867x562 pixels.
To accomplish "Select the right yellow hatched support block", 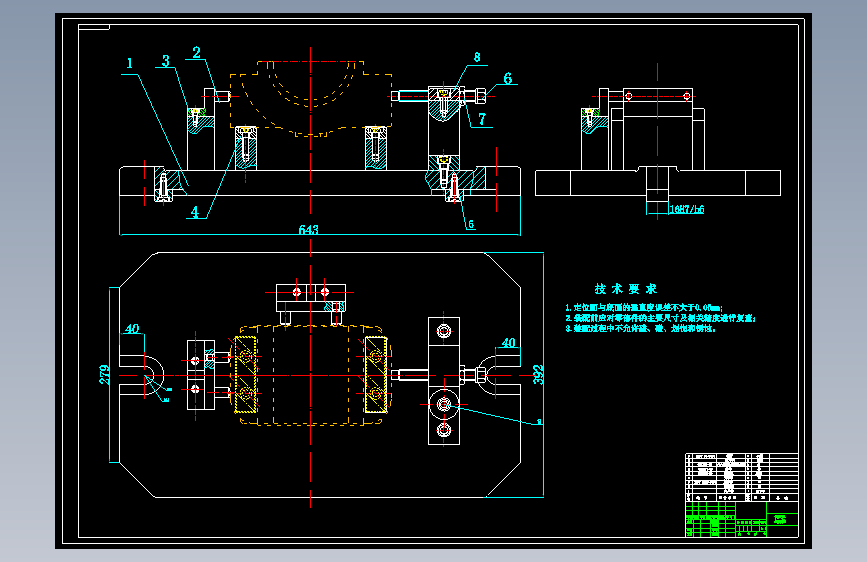I will (376, 374).
